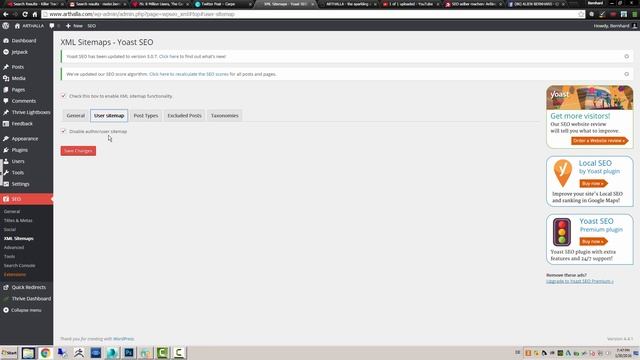This screenshot has height=360, width=640.
Task: Open the Excluded Posts tab
Action: (184, 116)
